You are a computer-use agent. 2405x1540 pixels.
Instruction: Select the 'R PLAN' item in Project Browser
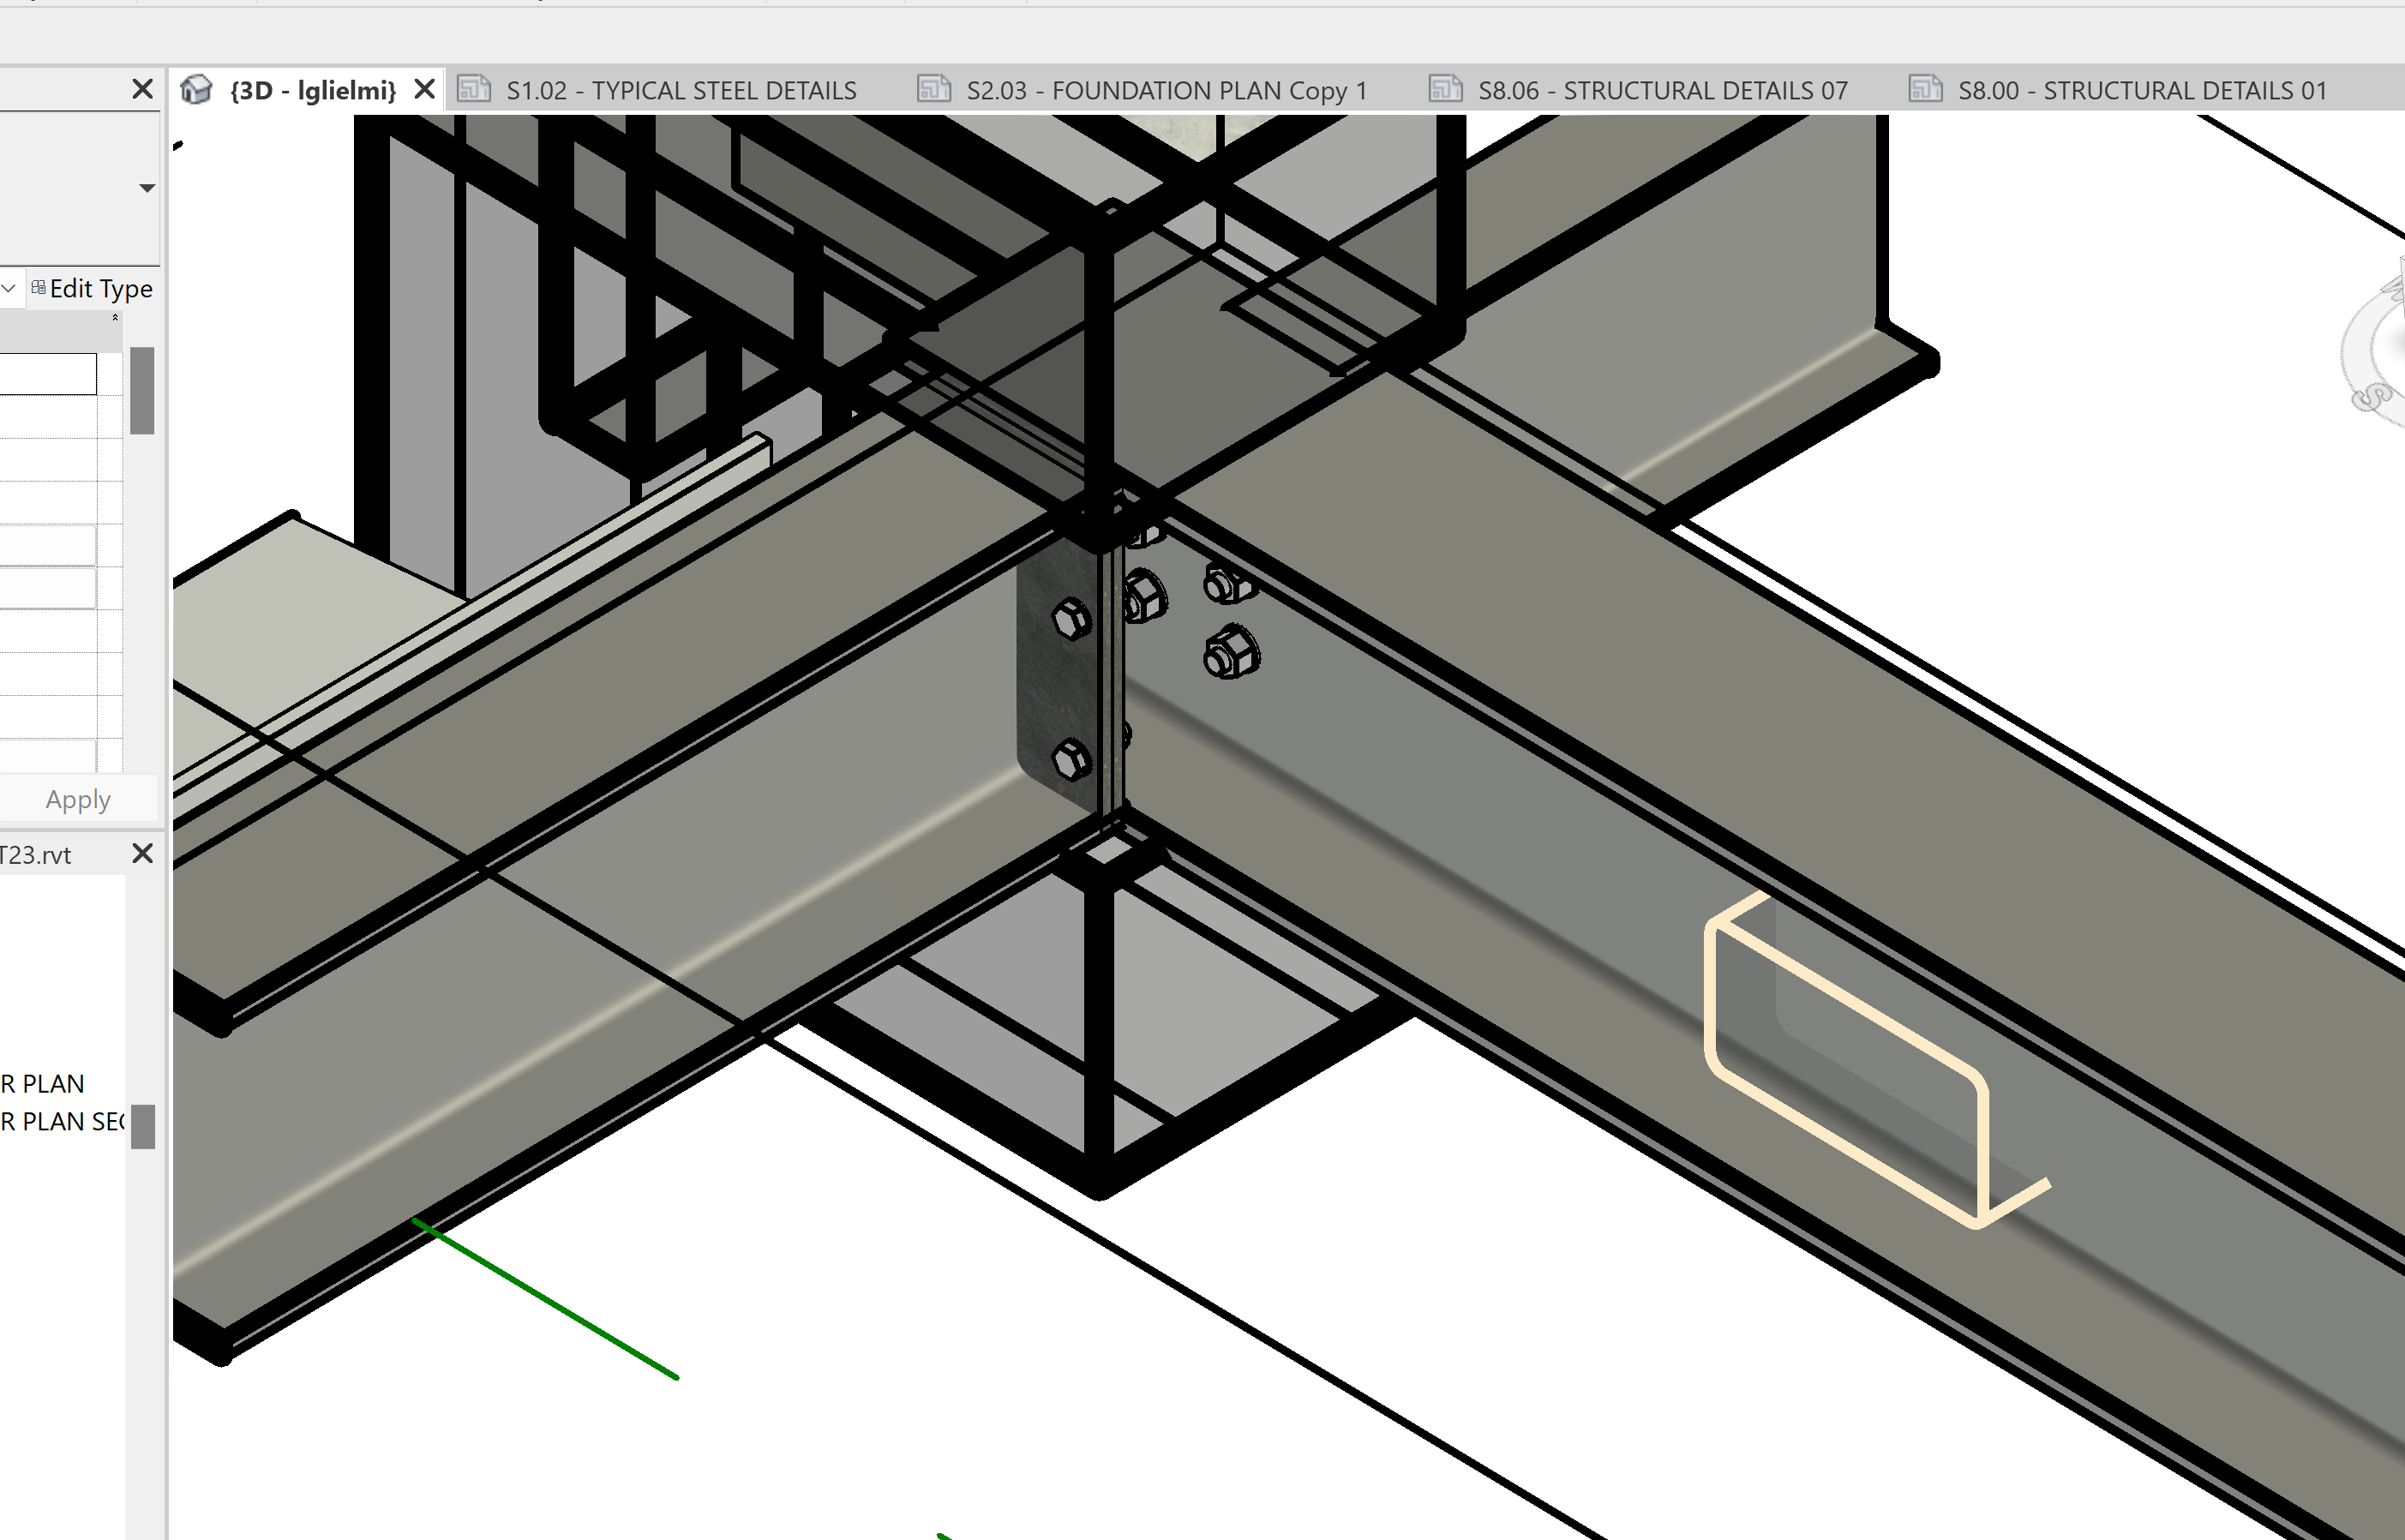tap(42, 1084)
